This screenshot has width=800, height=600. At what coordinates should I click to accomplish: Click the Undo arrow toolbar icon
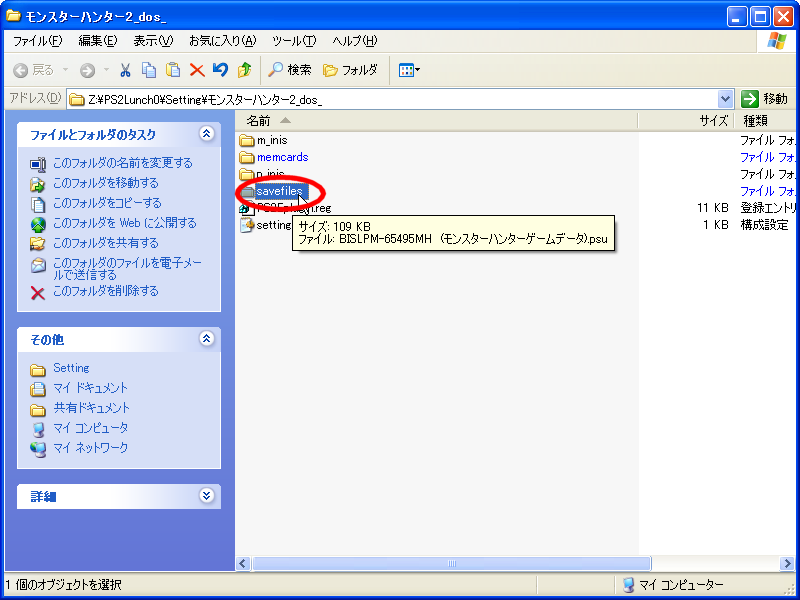tap(220, 69)
